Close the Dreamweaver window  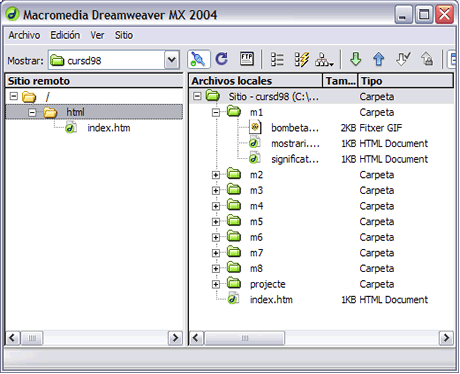click(x=445, y=15)
